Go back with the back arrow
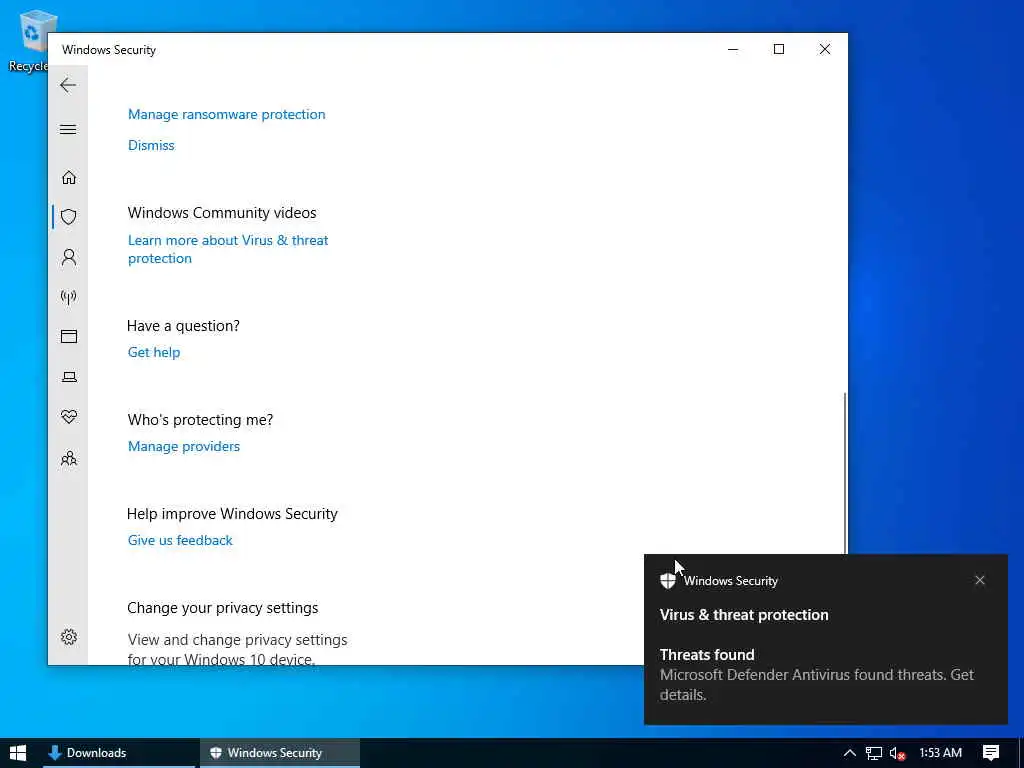 [68, 85]
